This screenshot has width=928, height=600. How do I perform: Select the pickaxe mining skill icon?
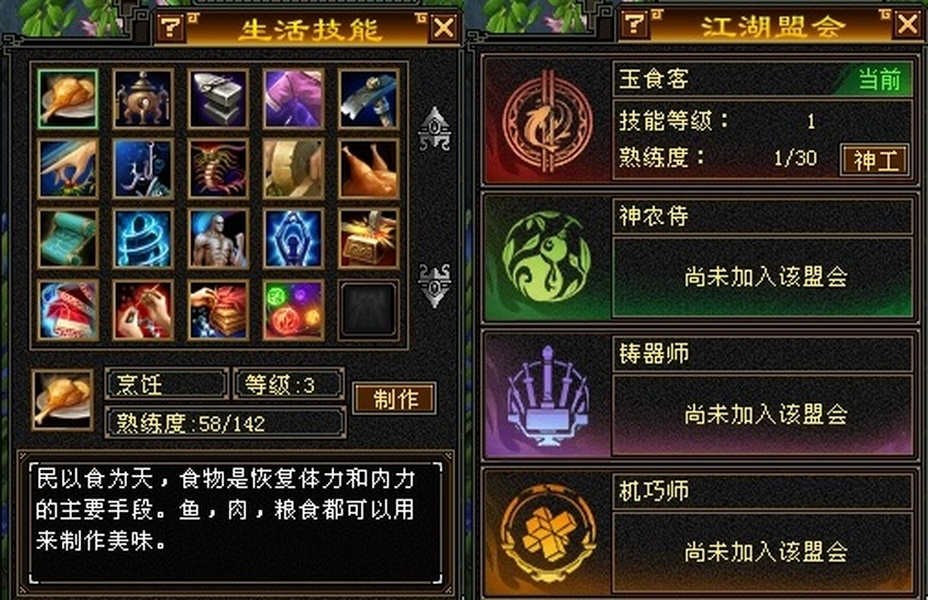369,99
